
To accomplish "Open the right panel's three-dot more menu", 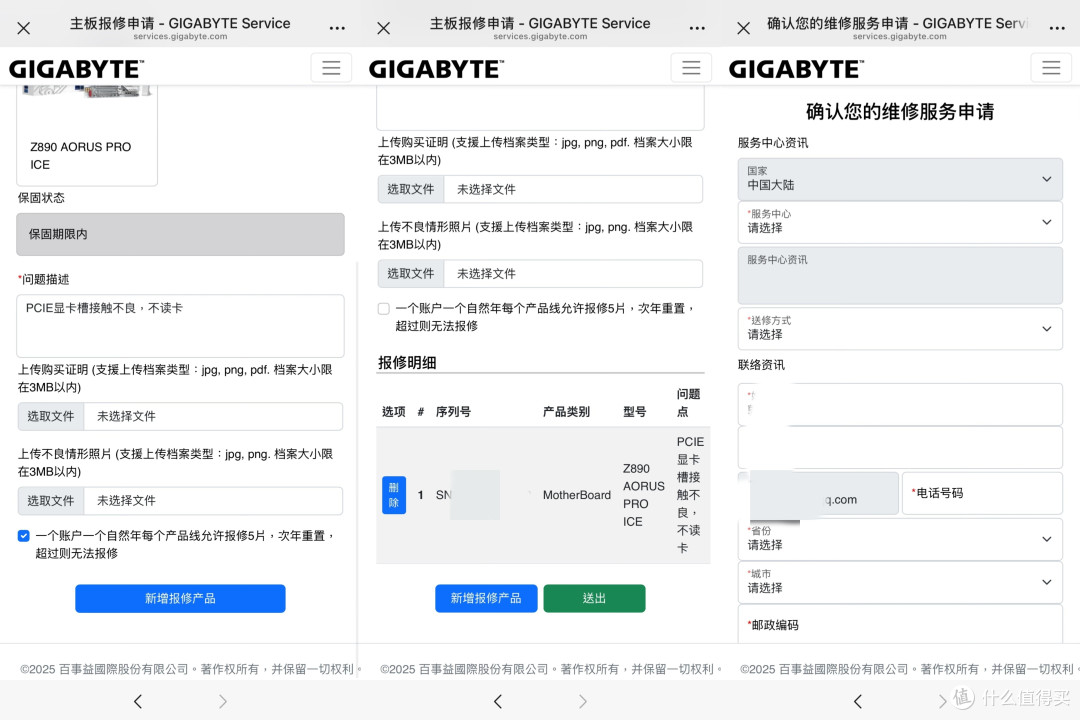I will coord(1057,28).
